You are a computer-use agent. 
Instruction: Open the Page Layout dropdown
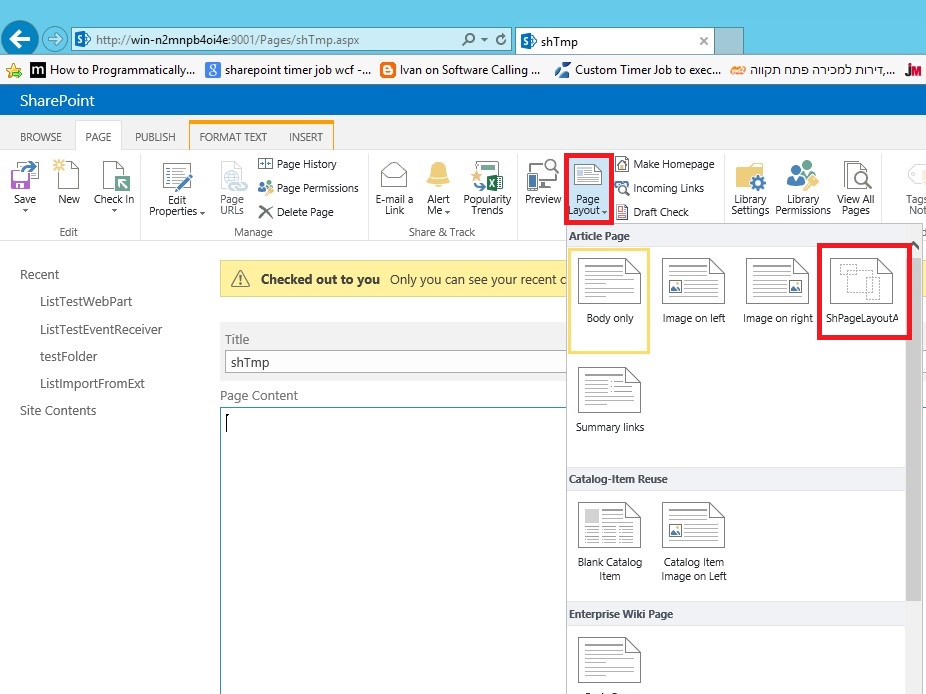588,189
